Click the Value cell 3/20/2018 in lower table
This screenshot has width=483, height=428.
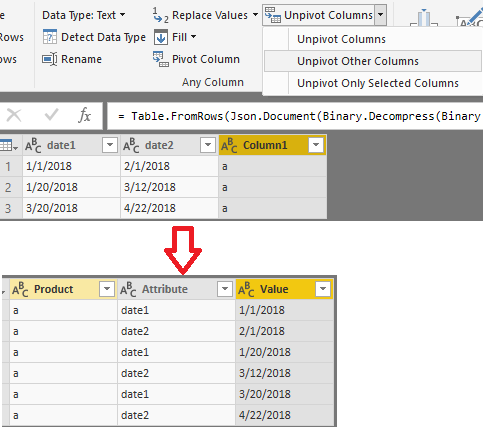(284, 394)
